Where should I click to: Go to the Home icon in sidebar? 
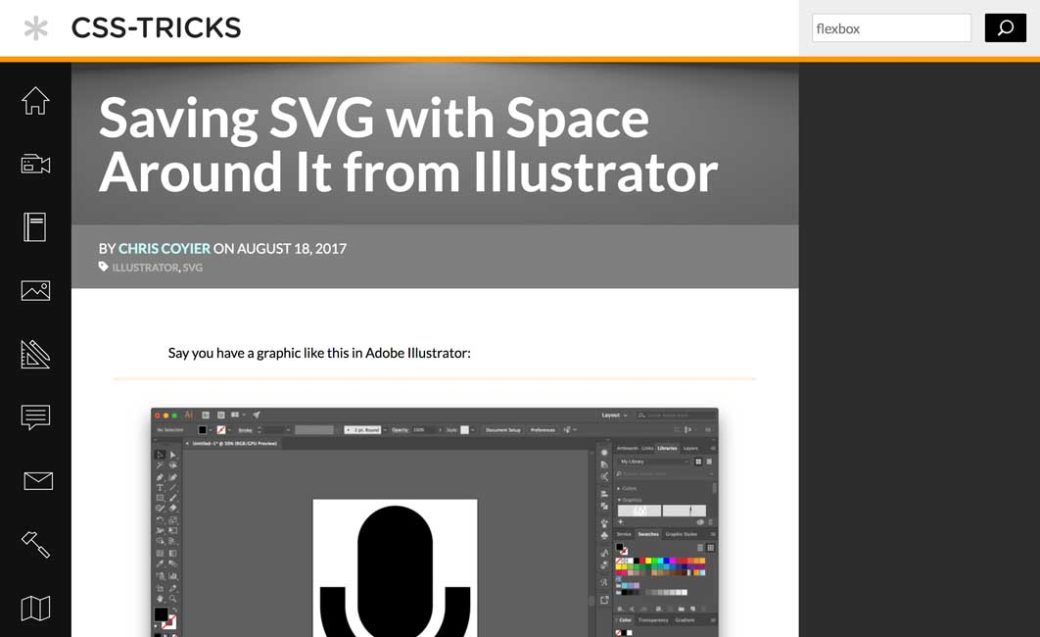(35, 101)
